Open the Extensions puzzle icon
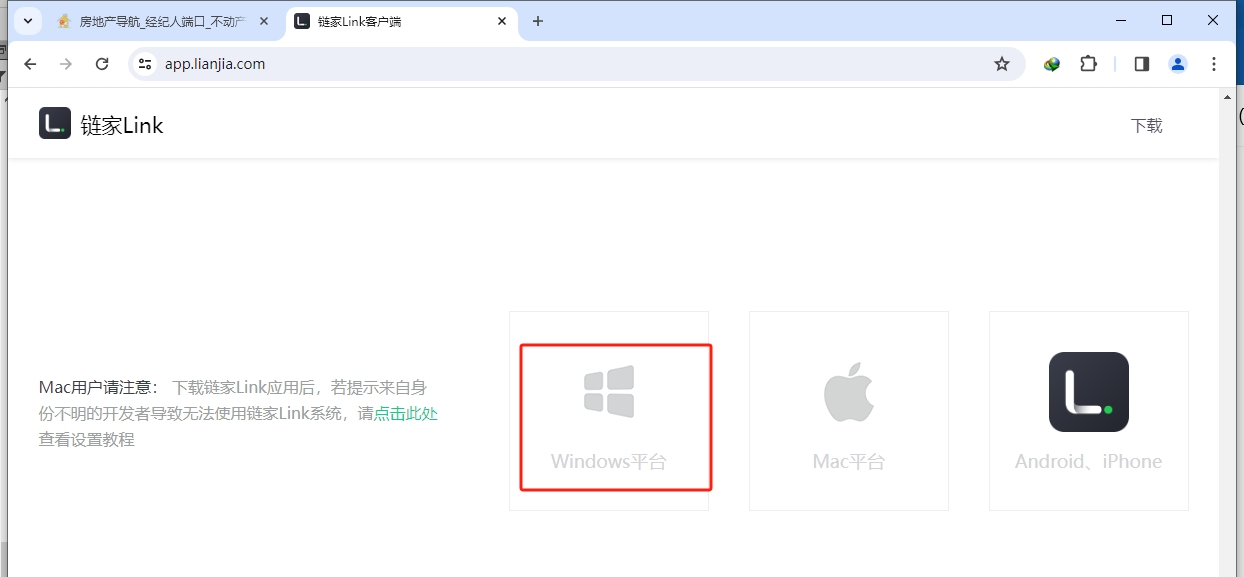Screen dimensions: 1244x577 point(1088,64)
